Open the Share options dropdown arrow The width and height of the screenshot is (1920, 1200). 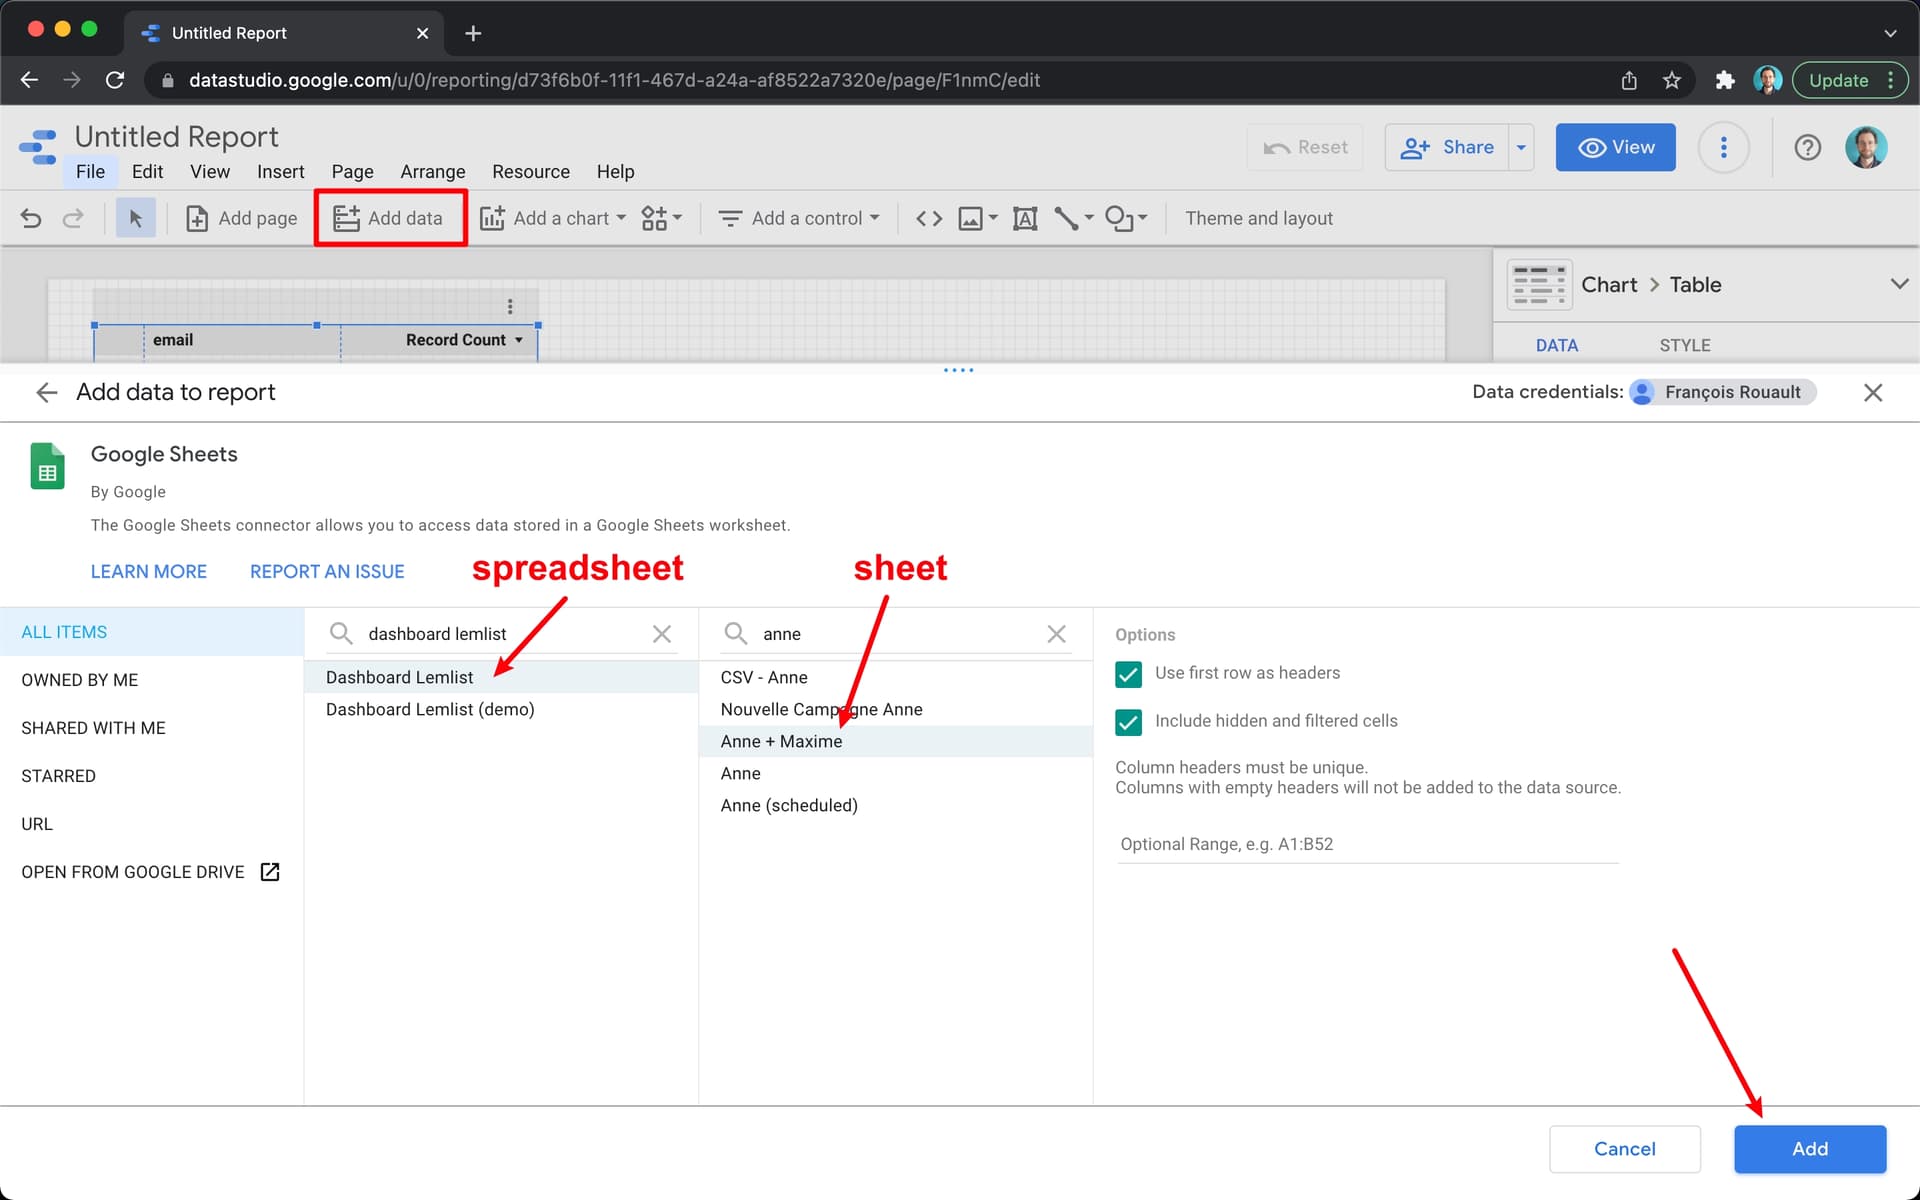[x=1521, y=147]
